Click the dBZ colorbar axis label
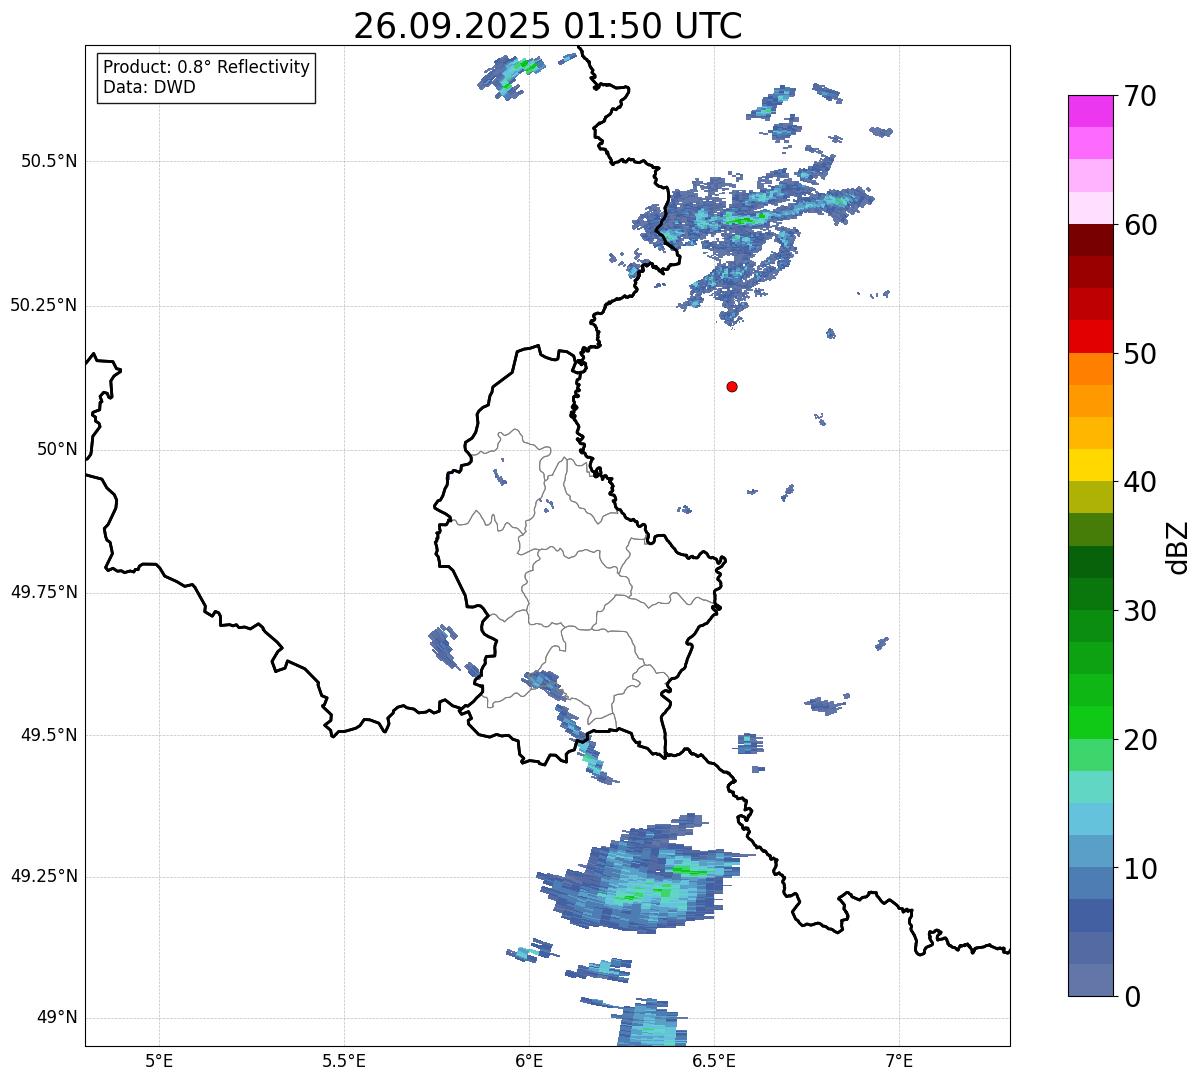This screenshot has width=1202, height=1081. point(1178,546)
